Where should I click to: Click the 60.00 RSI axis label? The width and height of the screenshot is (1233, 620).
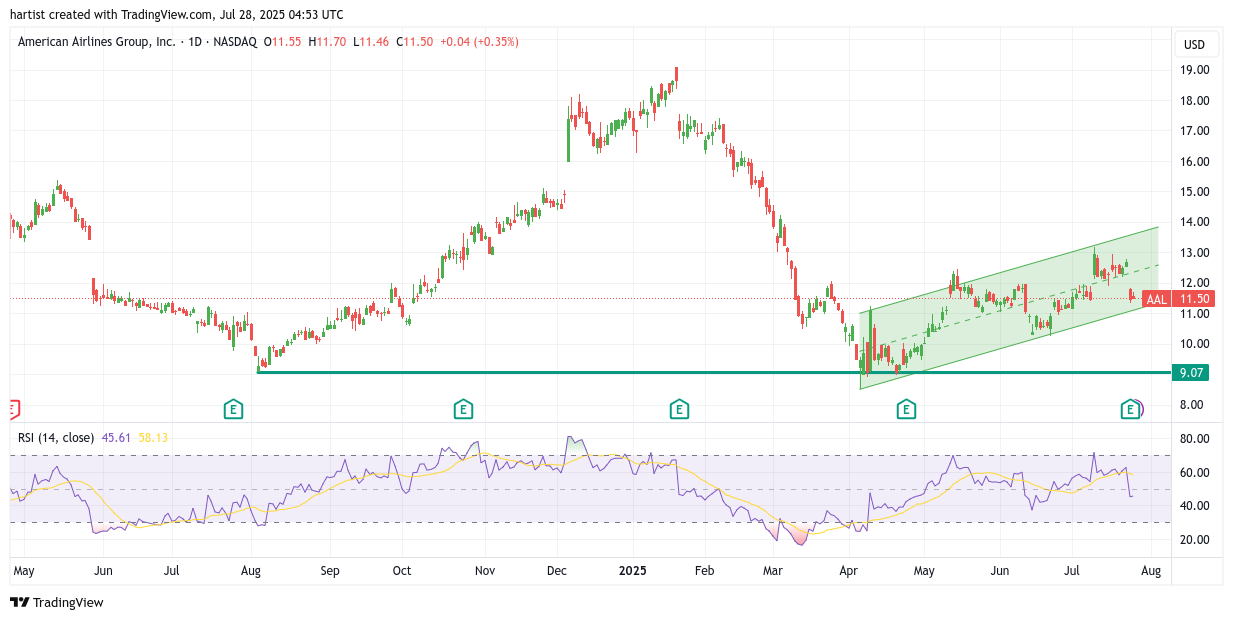pos(1195,472)
